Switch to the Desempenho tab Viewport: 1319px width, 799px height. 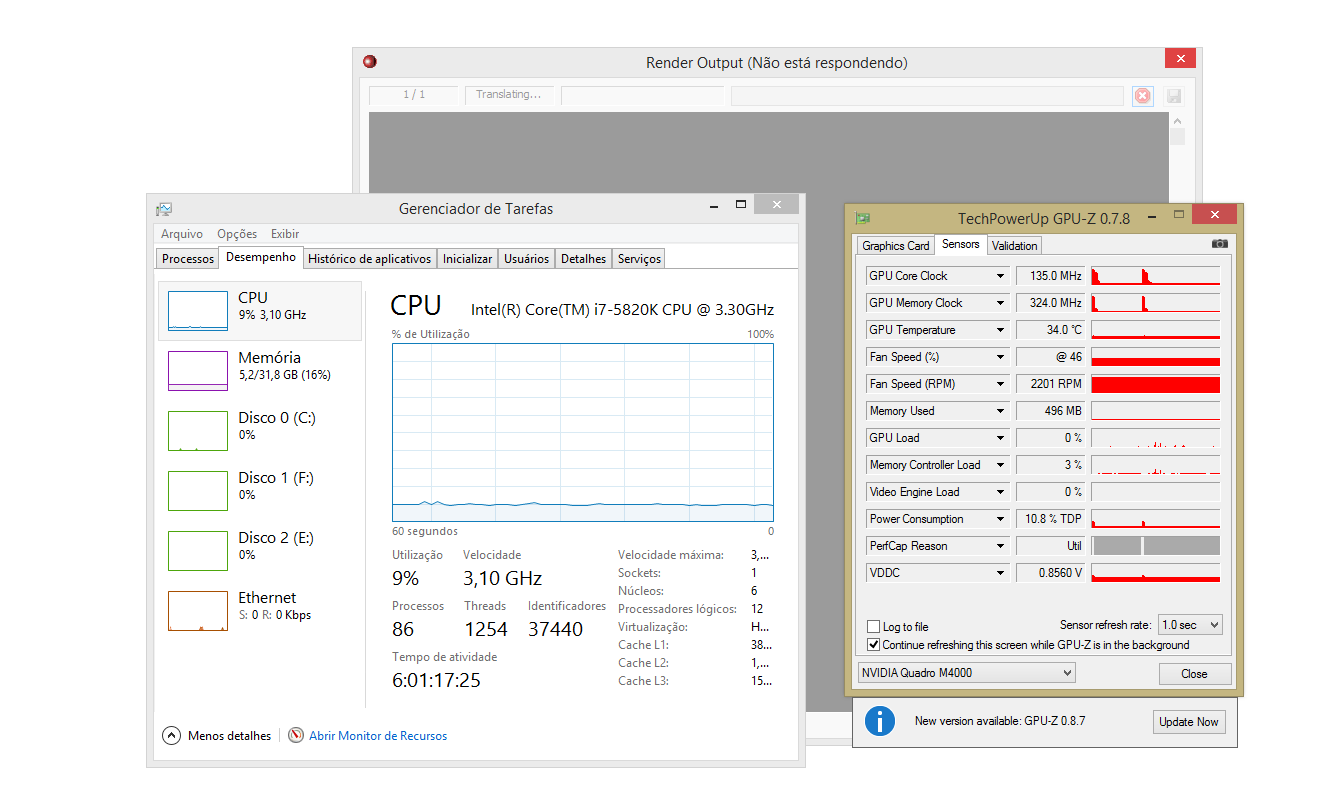pyautogui.click(x=261, y=257)
